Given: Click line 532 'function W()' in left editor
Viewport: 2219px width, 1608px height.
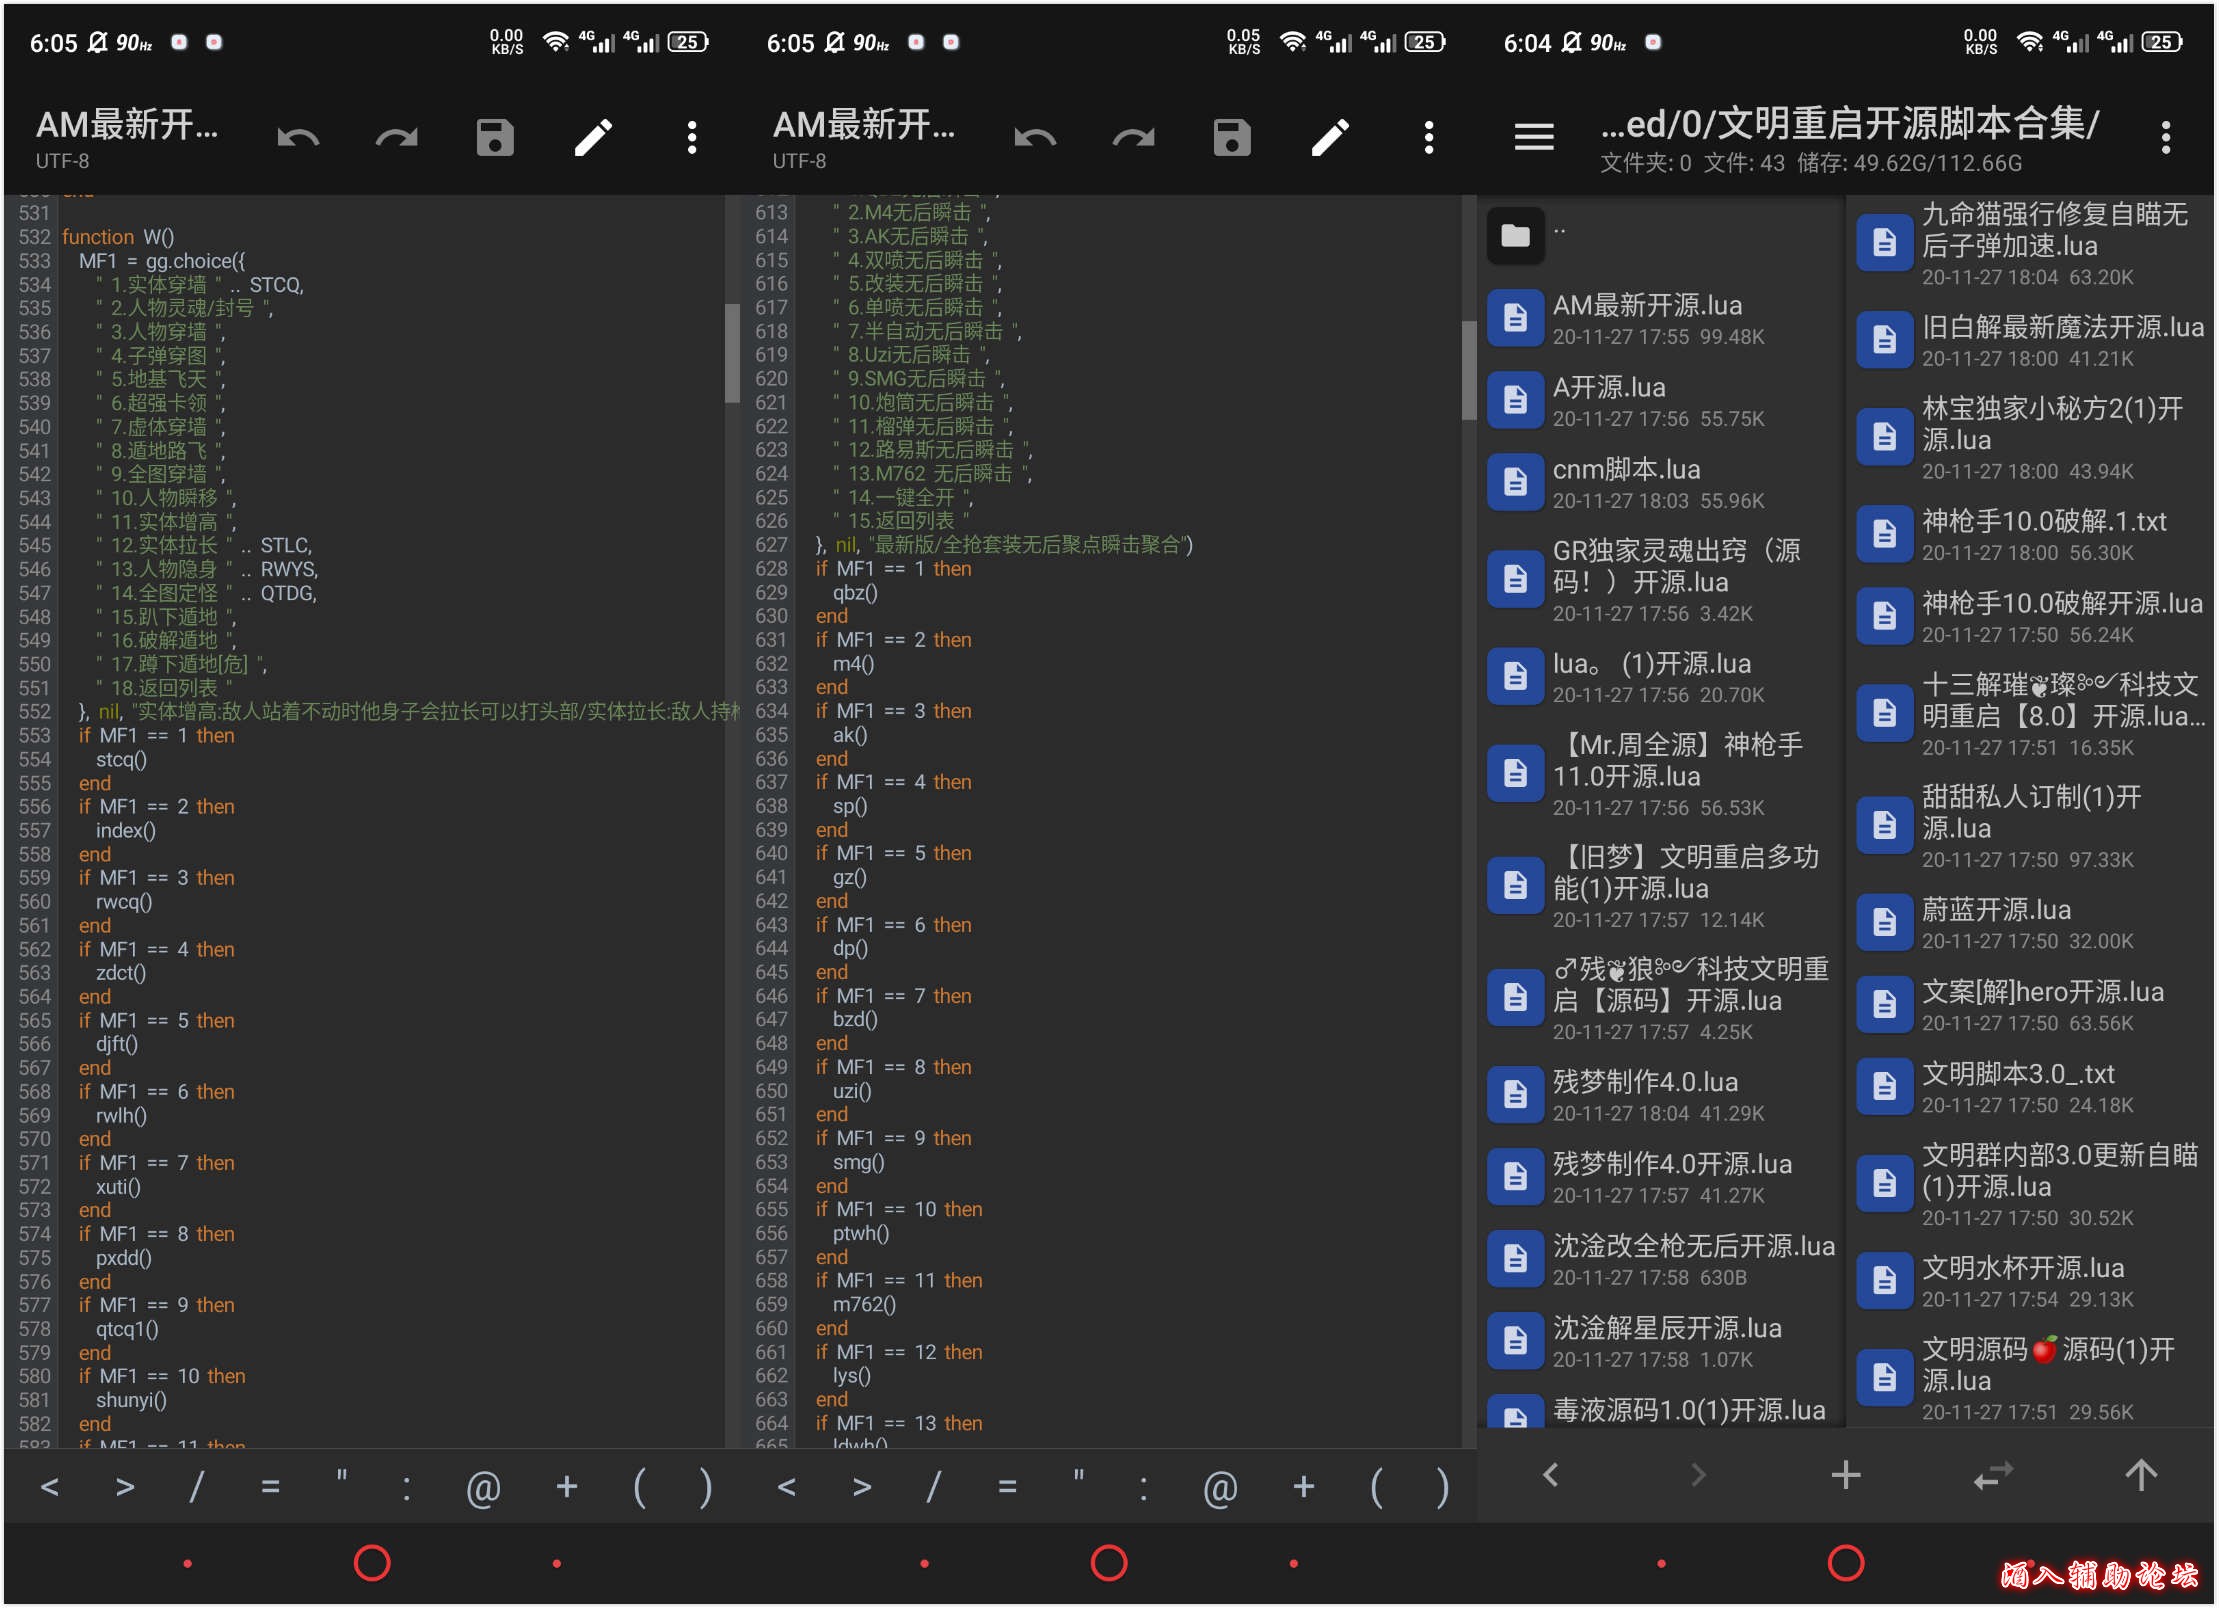Looking at the screenshot, I should point(118,237).
